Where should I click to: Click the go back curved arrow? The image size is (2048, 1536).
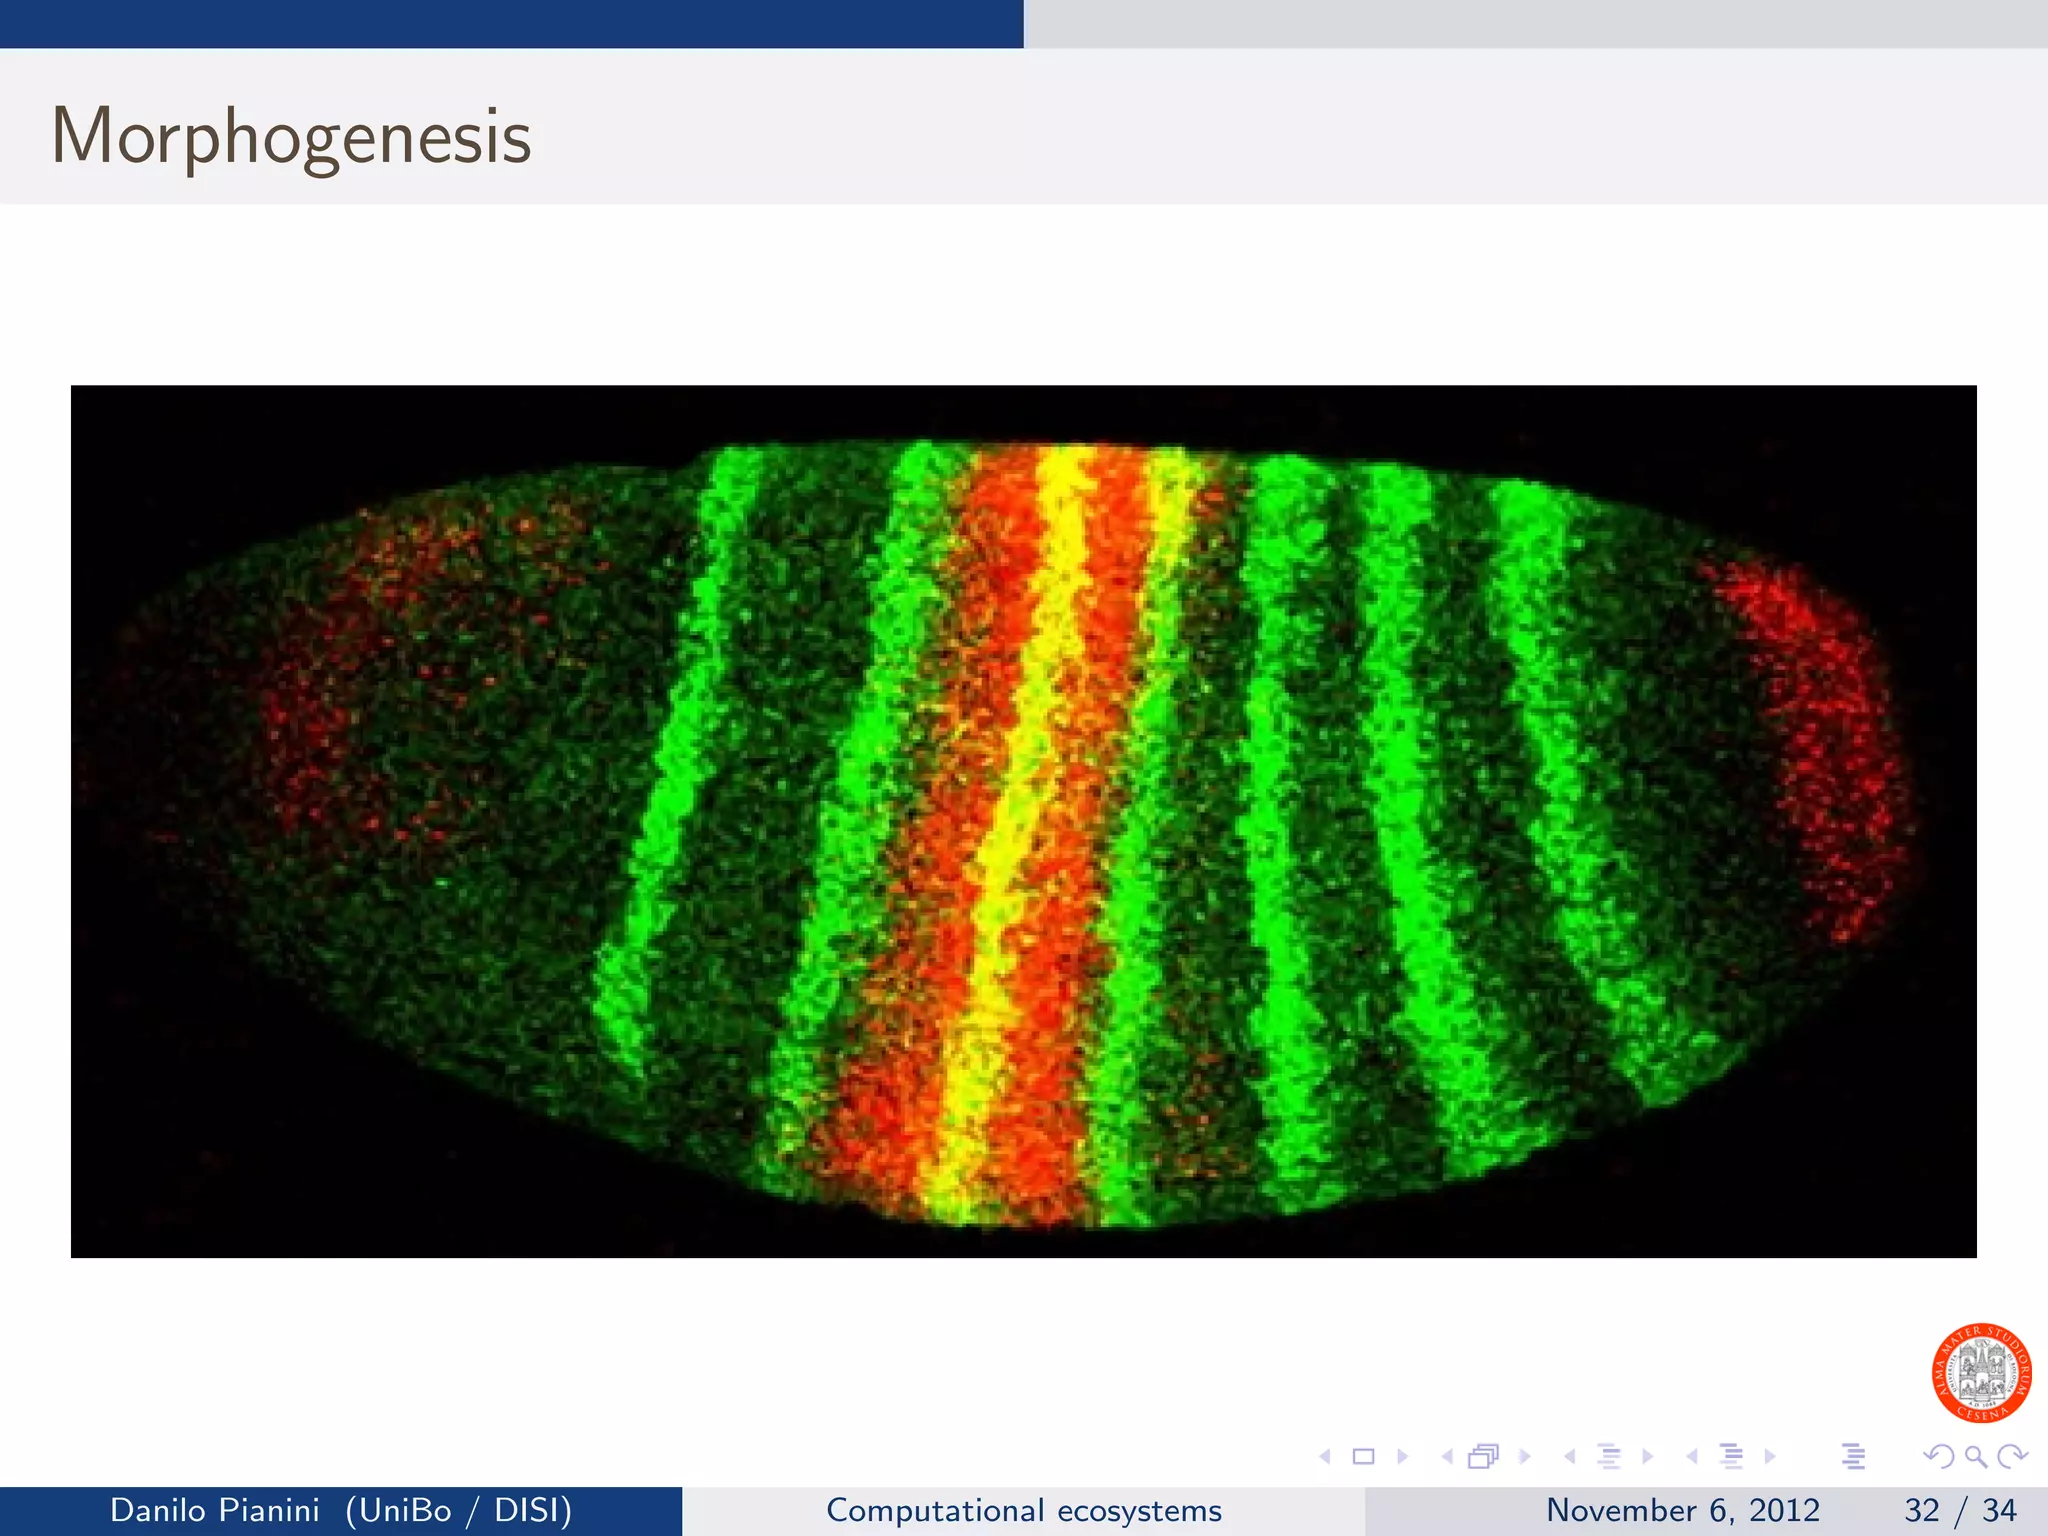[x=1938, y=1457]
